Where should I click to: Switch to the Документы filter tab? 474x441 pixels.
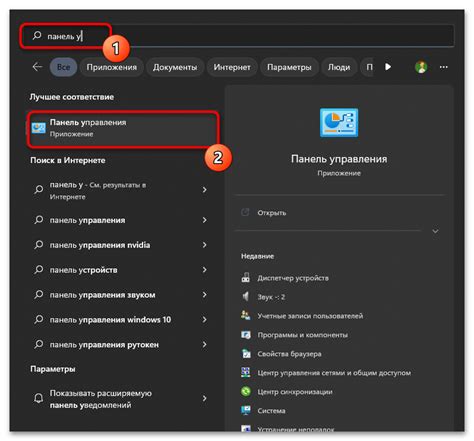(175, 67)
